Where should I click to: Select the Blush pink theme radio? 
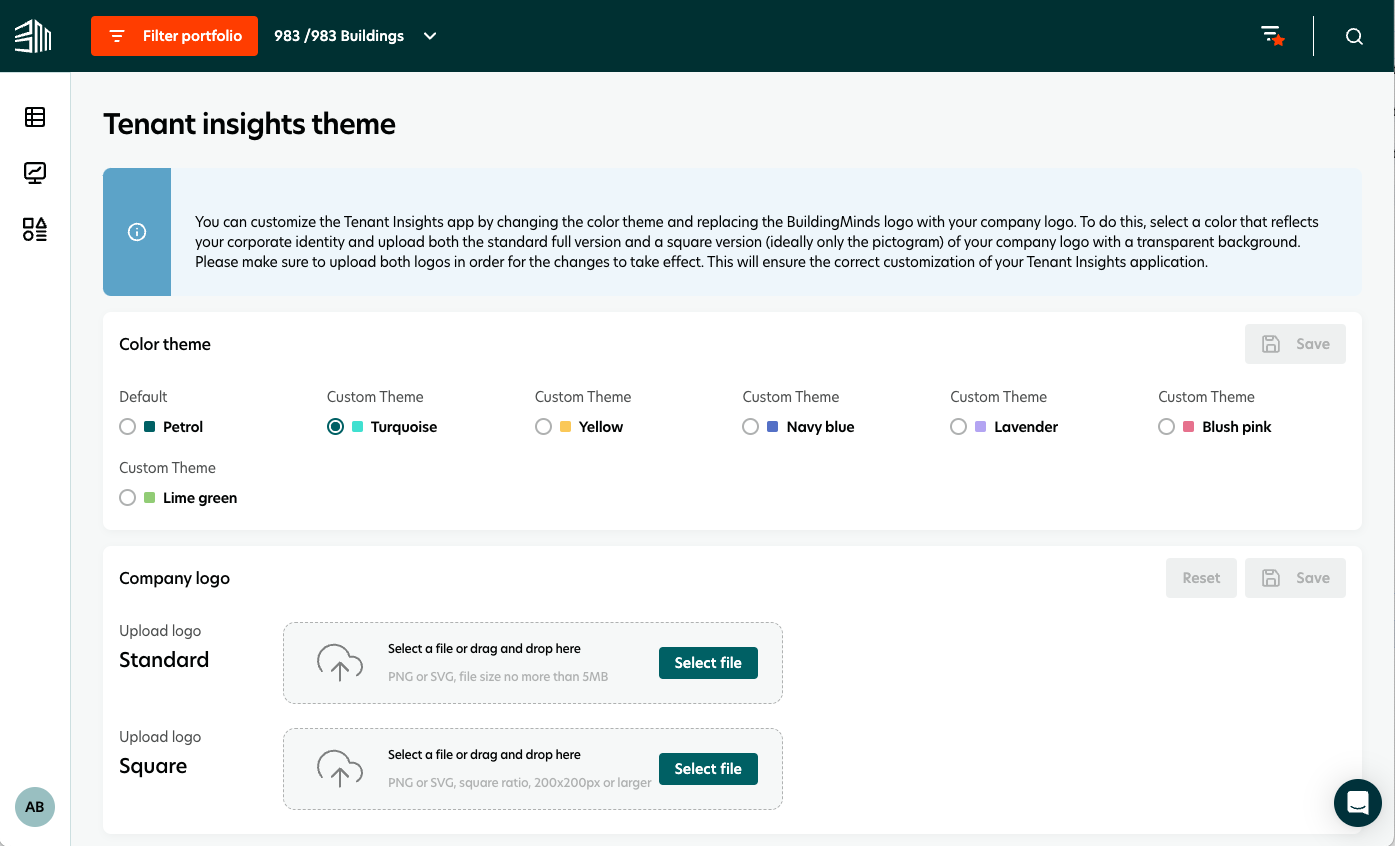pos(1167,427)
